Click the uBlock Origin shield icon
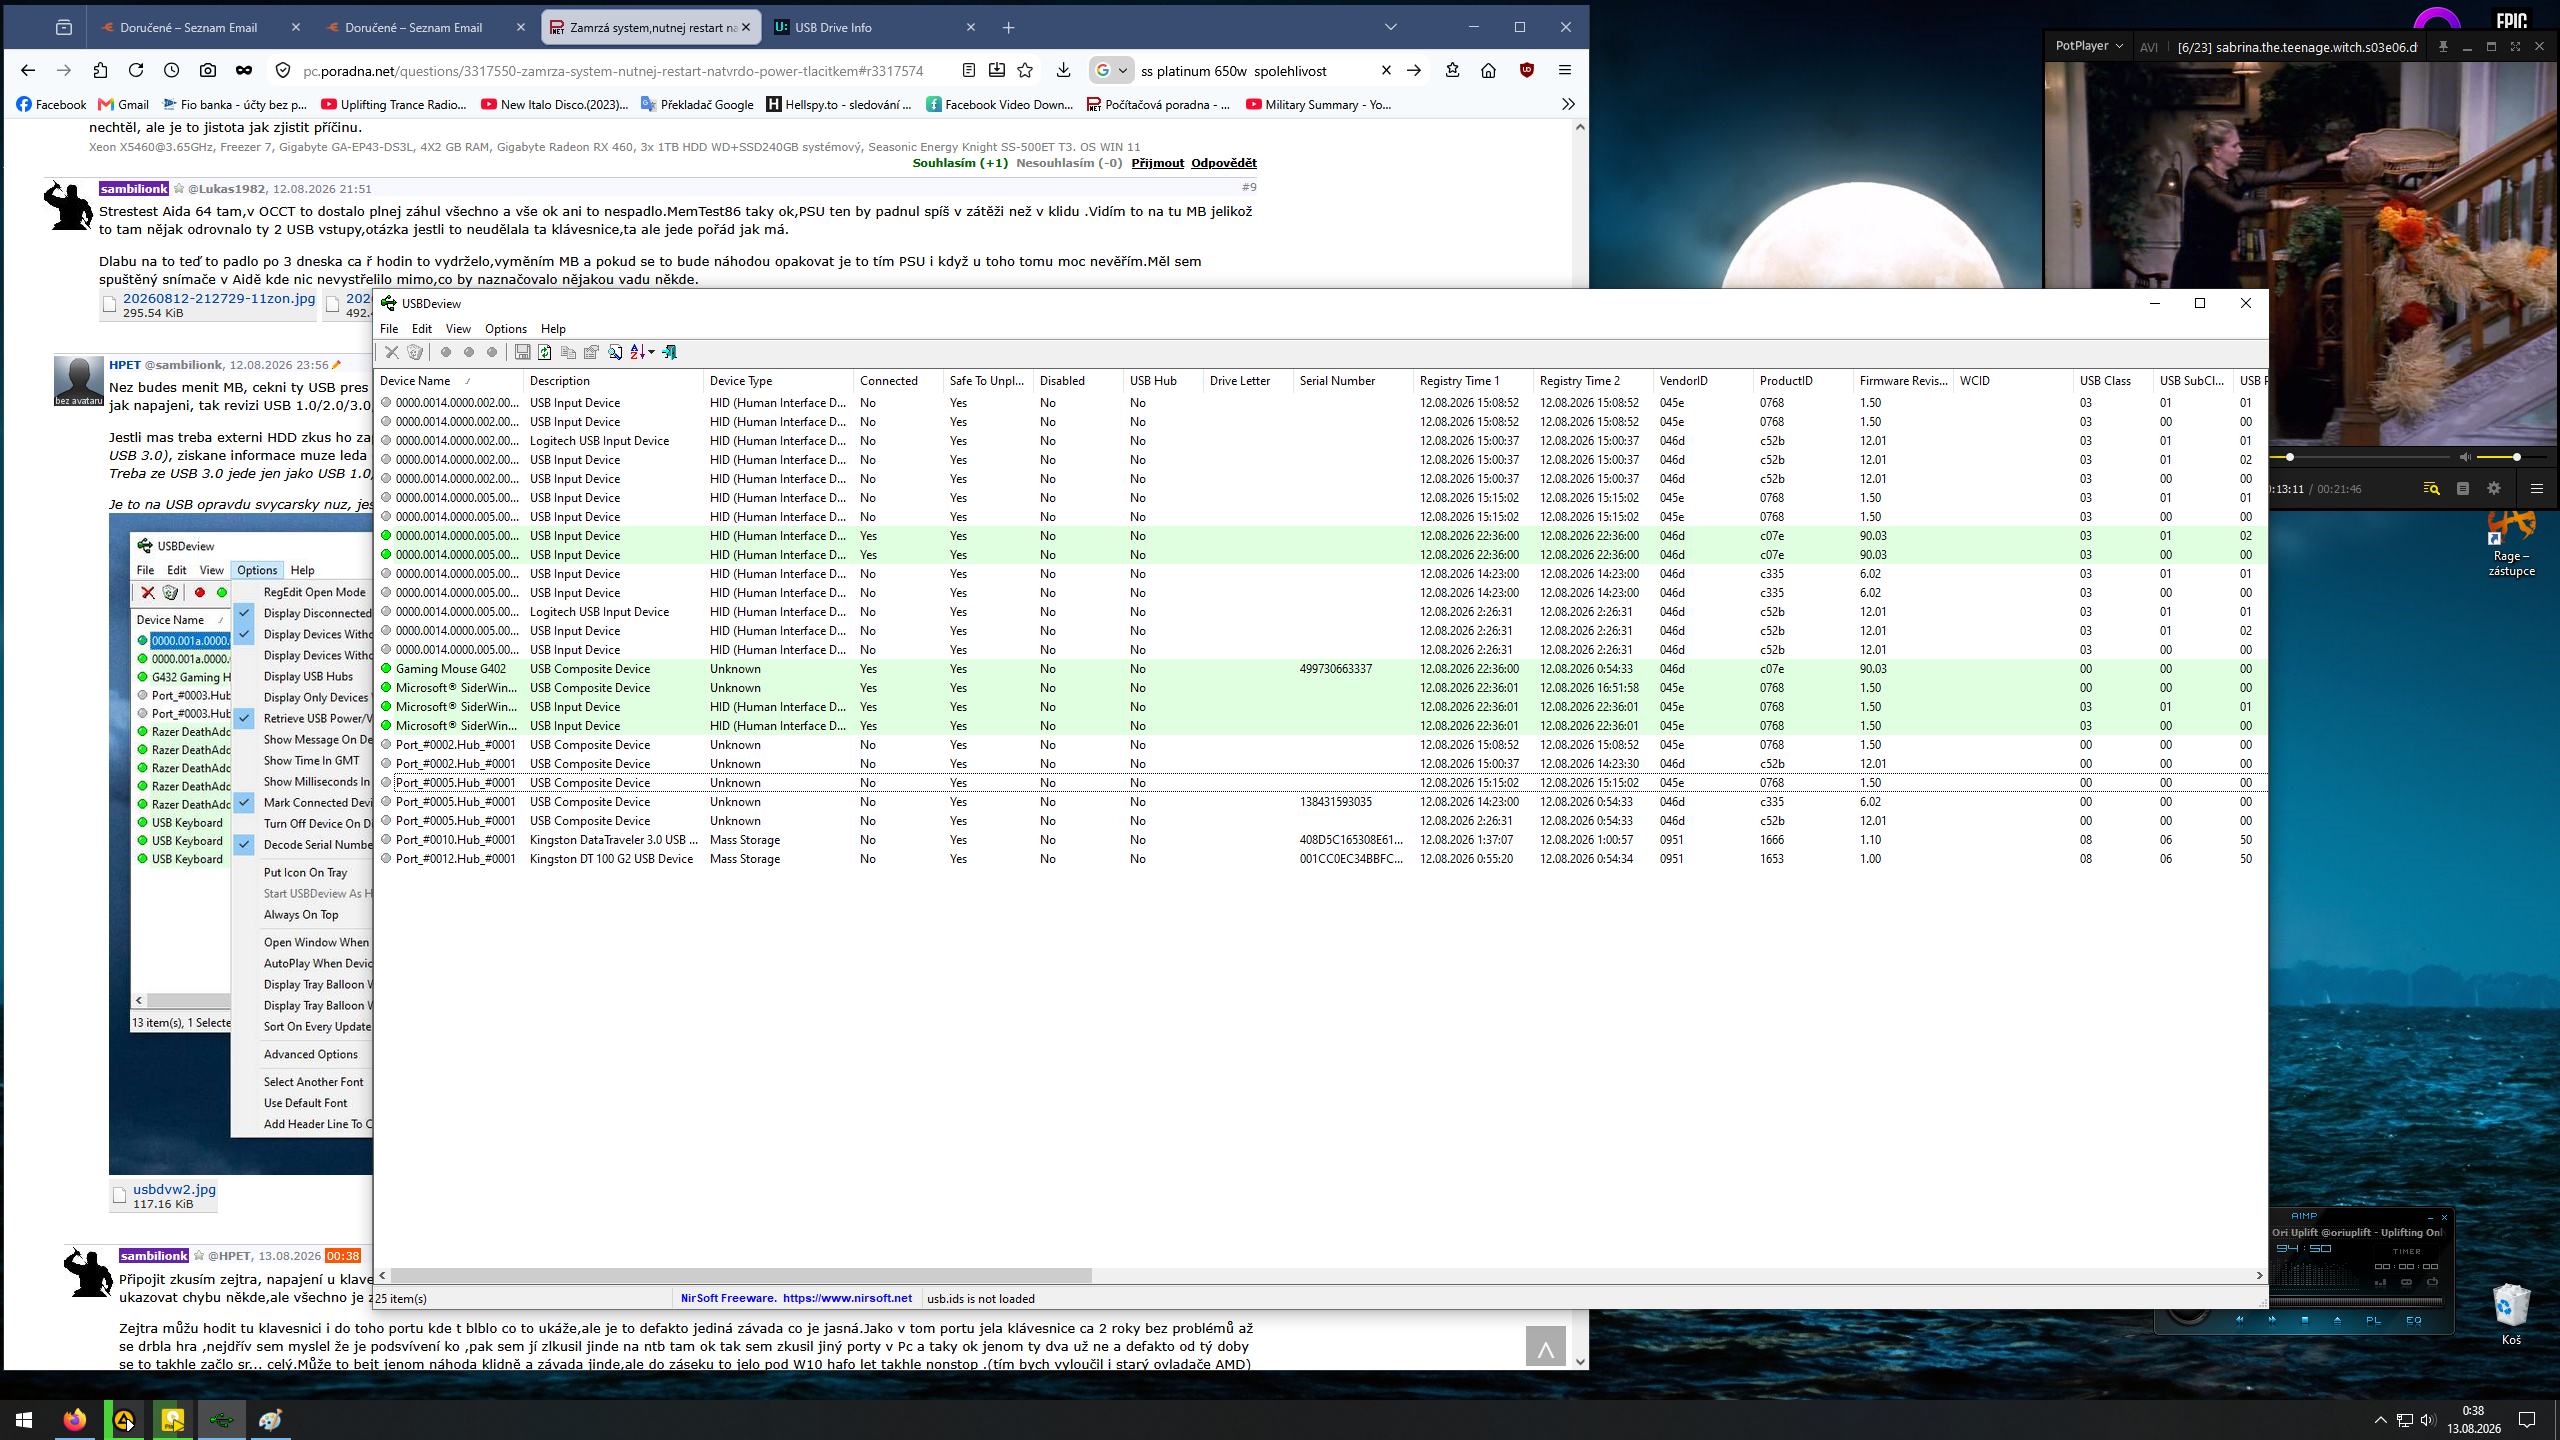The height and width of the screenshot is (1440, 2560). [1527, 70]
